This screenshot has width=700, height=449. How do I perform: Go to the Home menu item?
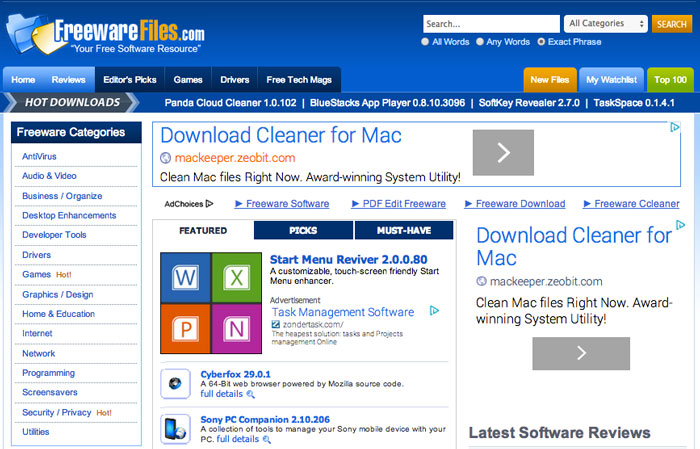(x=23, y=80)
